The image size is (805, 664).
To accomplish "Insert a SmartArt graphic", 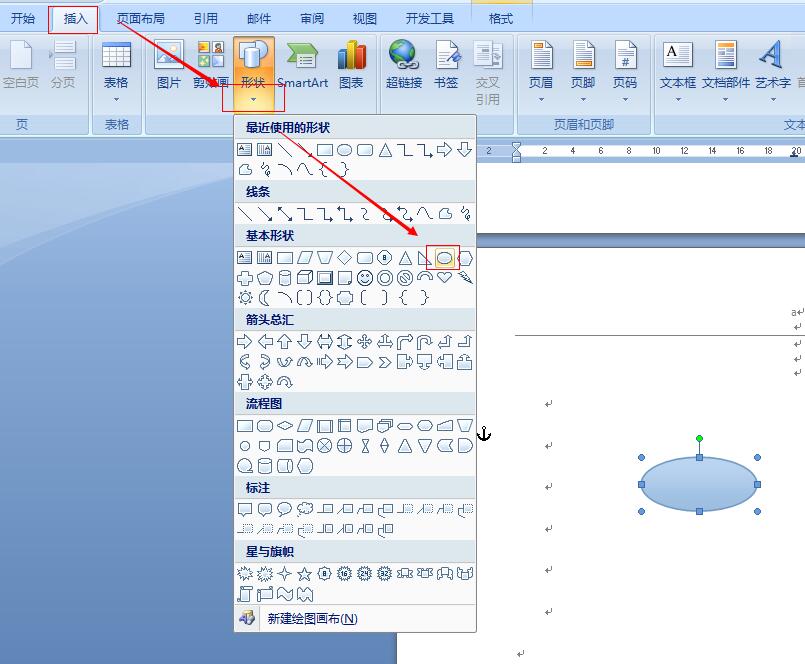I will coord(302,64).
